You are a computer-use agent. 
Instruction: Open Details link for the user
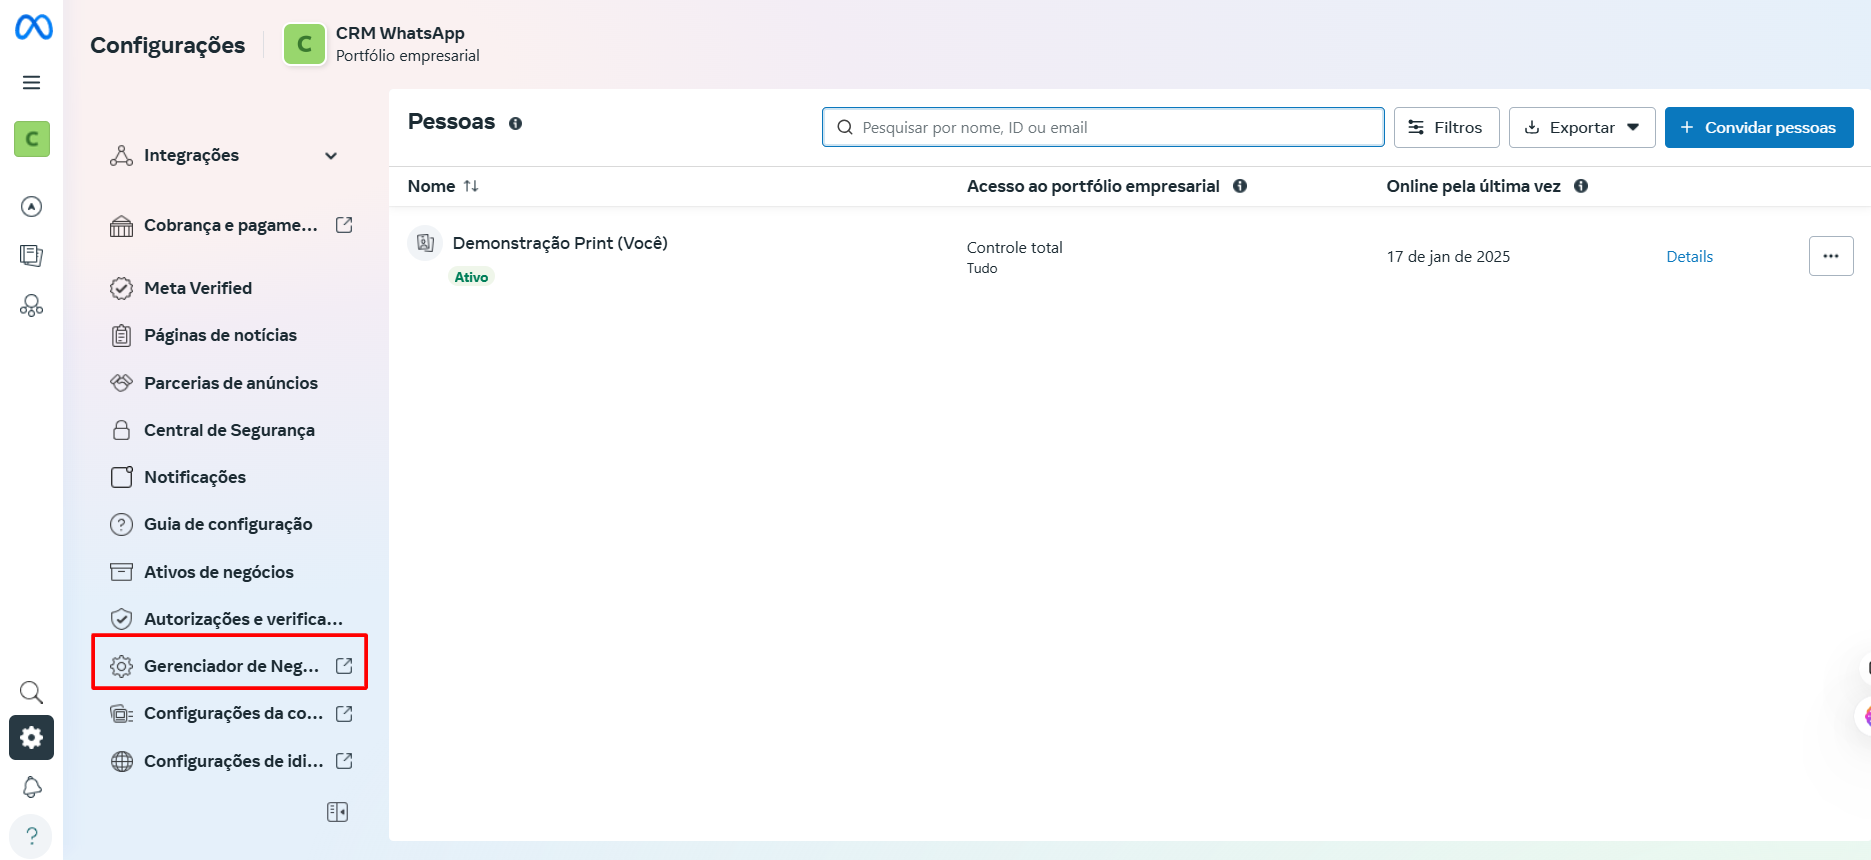click(x=1689, y=257)
